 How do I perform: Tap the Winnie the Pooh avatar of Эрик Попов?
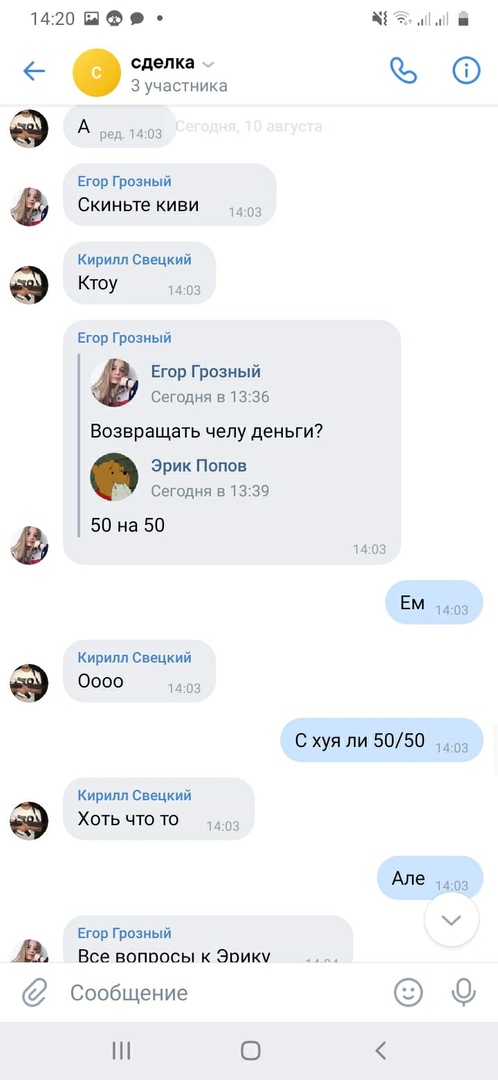[x=114, y=477]
